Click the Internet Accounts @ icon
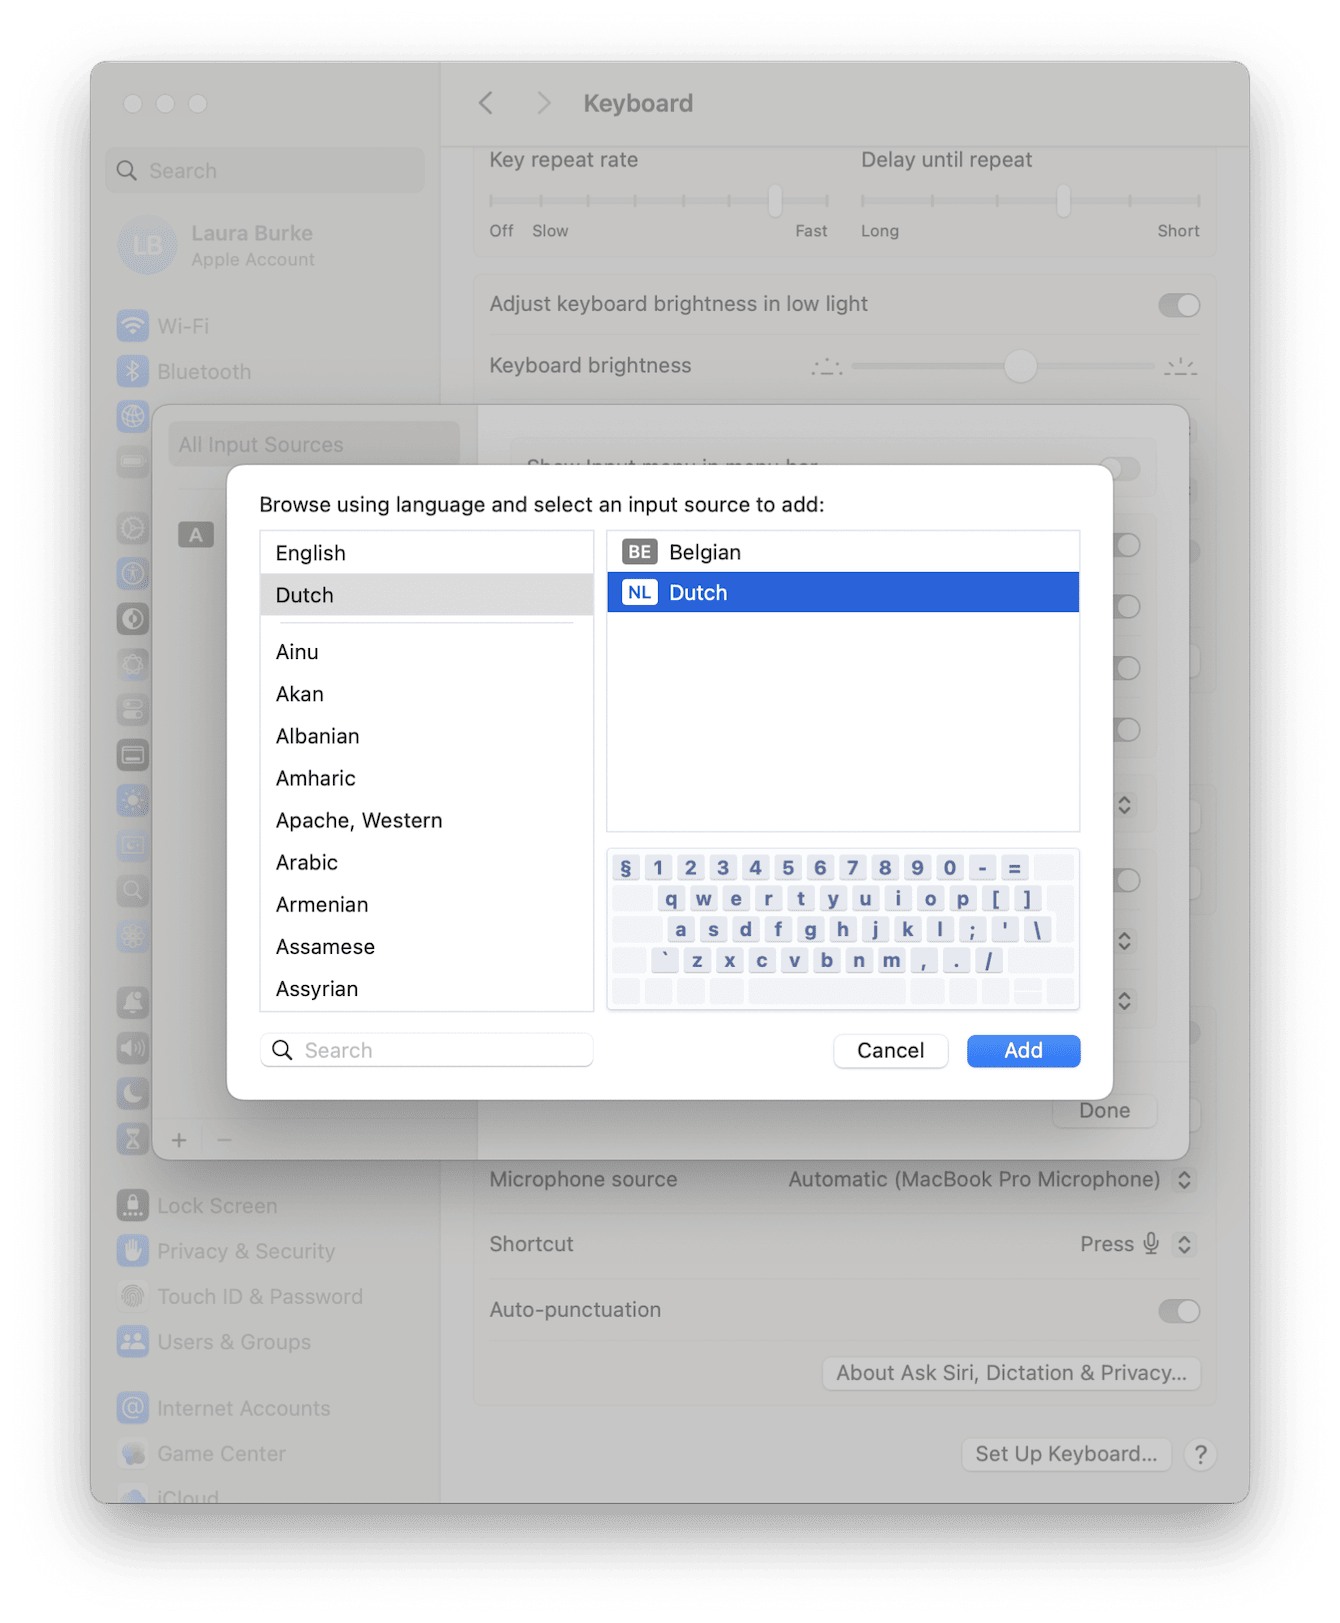This screenshot has width=1340, height=1623. (132, 1407)
